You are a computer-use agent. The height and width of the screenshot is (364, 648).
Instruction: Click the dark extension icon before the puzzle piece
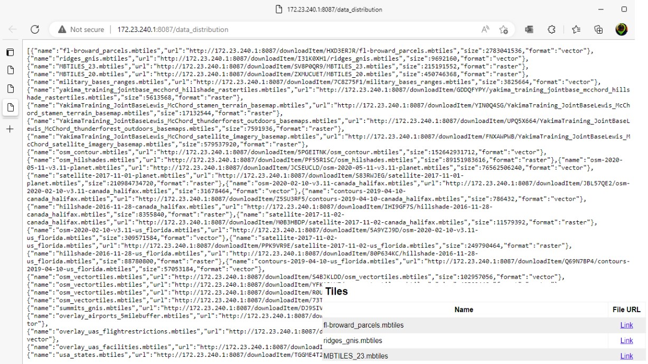point(529,29)
